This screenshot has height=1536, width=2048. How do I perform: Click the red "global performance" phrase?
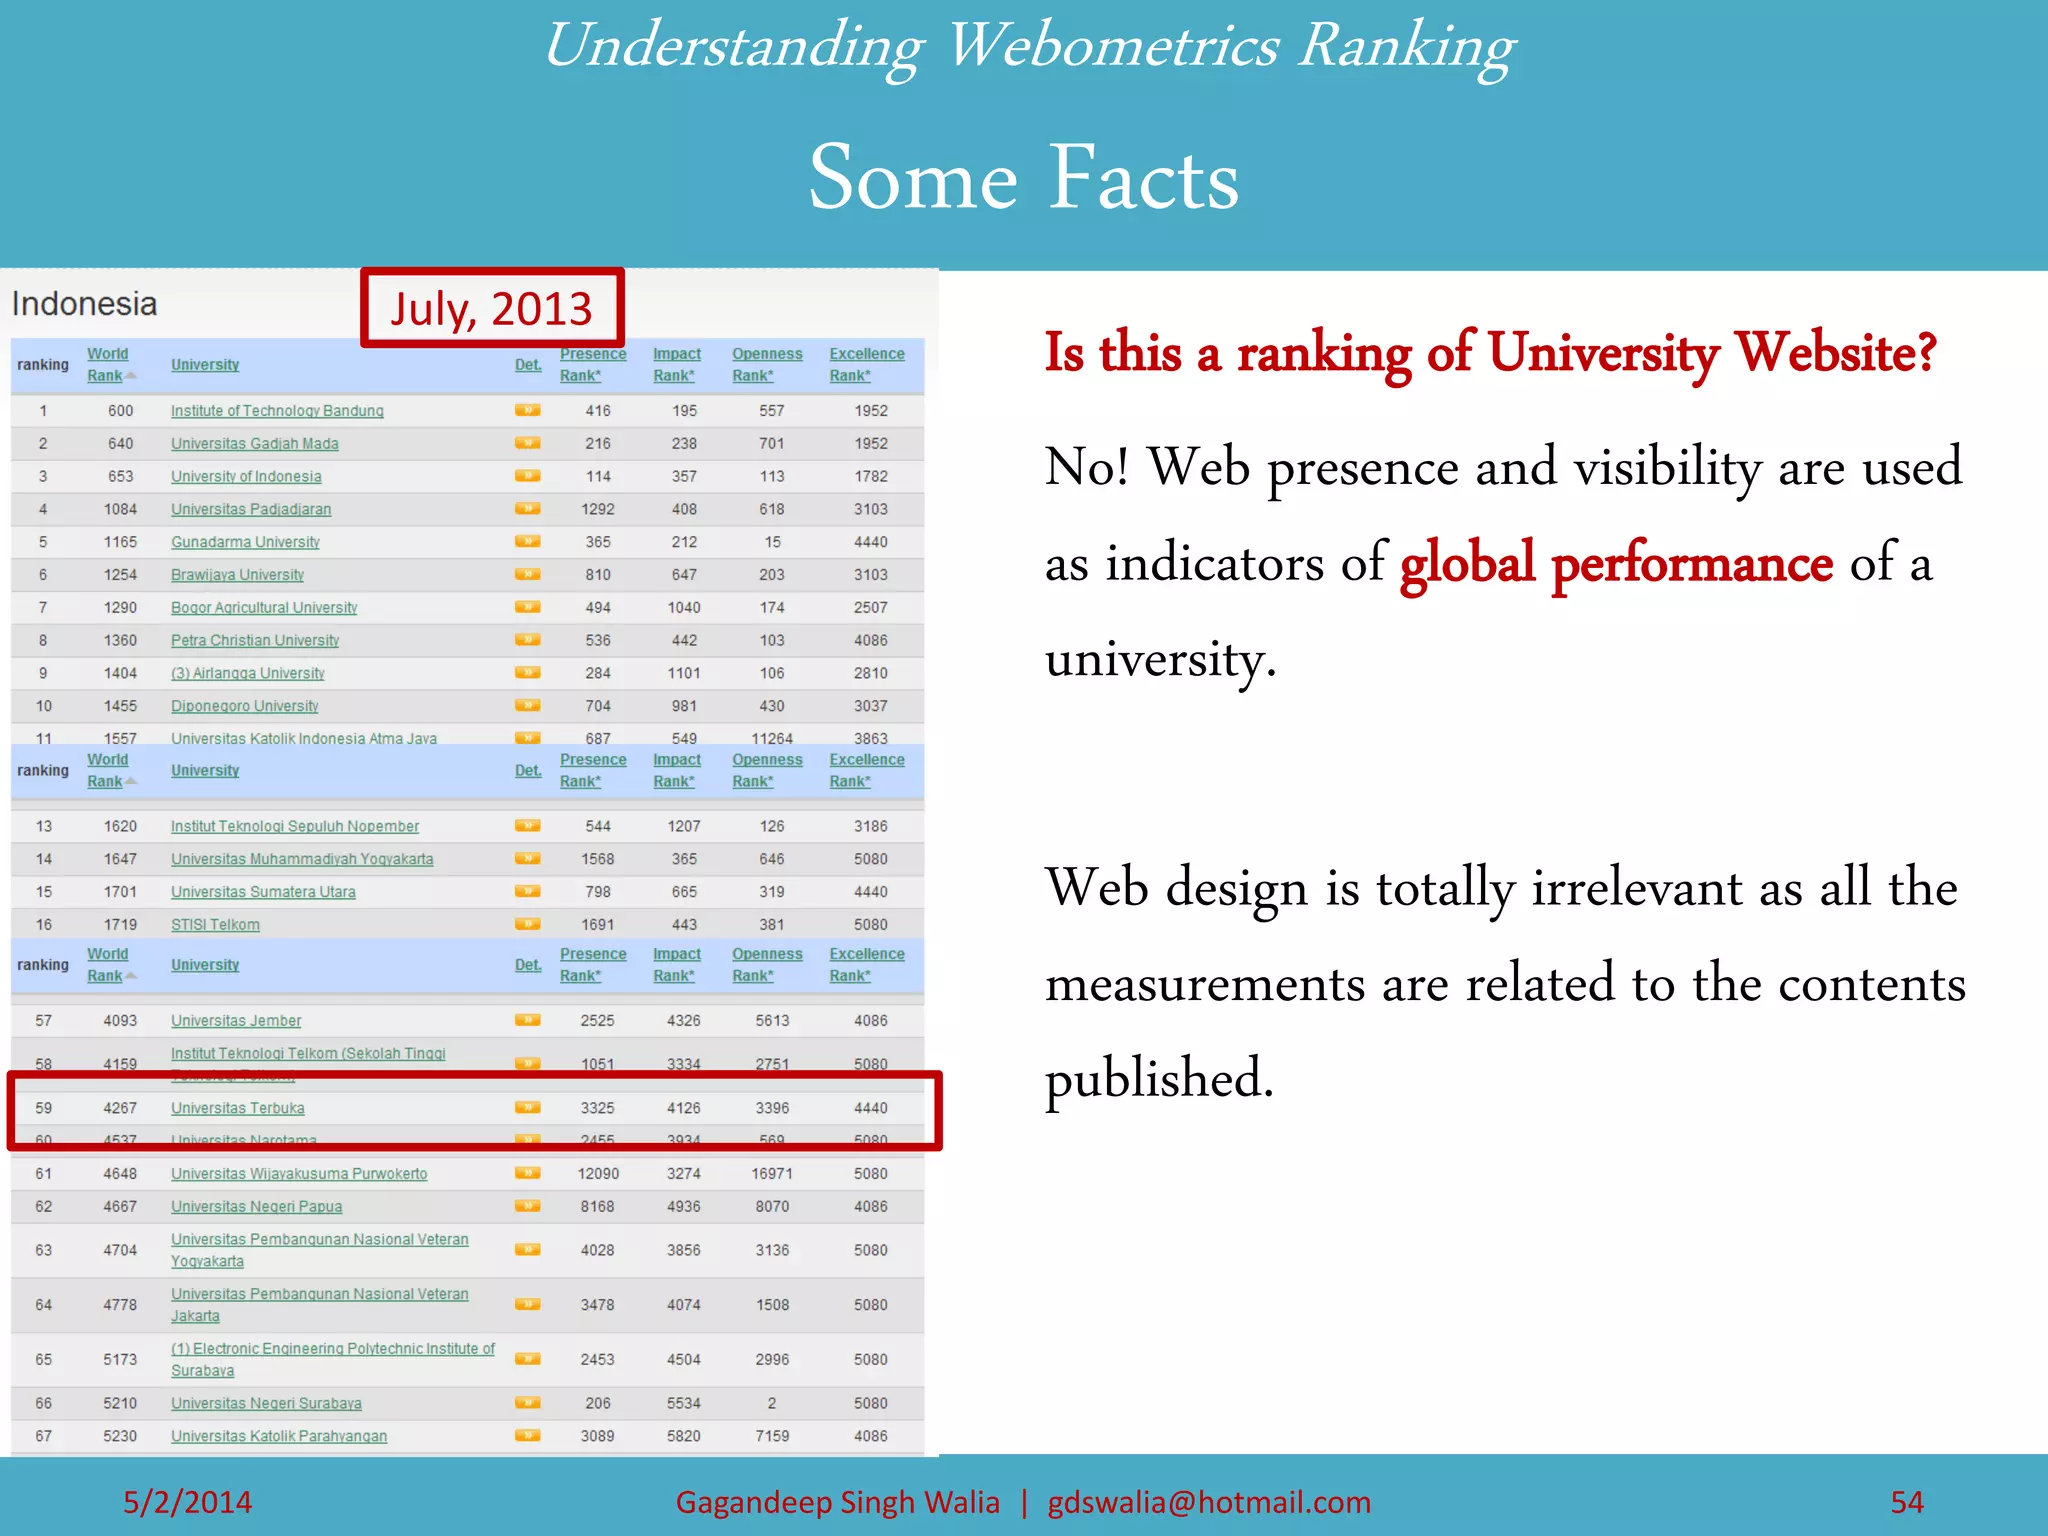(1616, 563)
